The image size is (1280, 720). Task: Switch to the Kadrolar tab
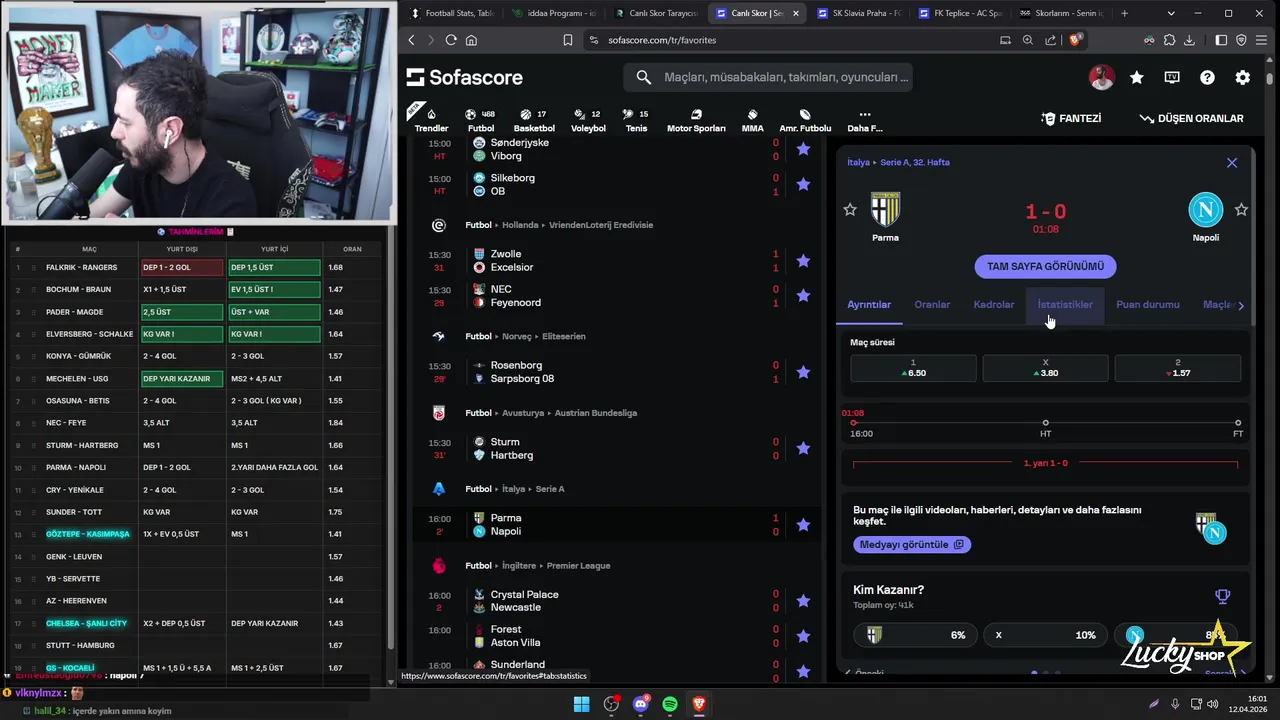(x=994, y=304)
